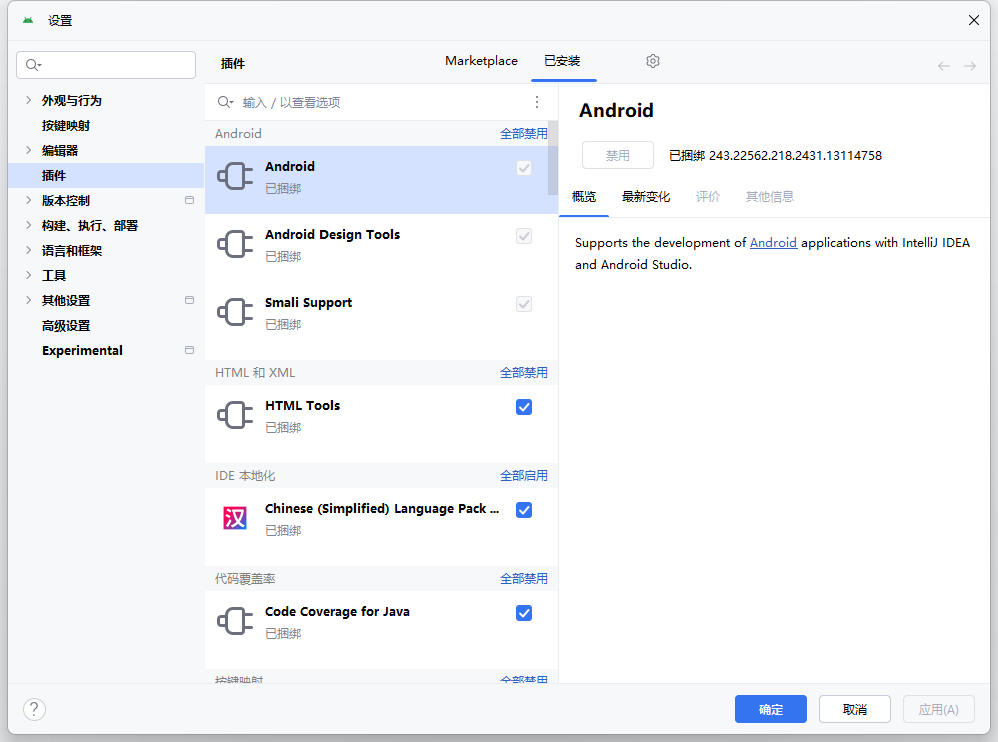Uncheck the HTML Tools plugin checkbox
Image resolution: width=998 pixels, height=742 pixels.
524,407
